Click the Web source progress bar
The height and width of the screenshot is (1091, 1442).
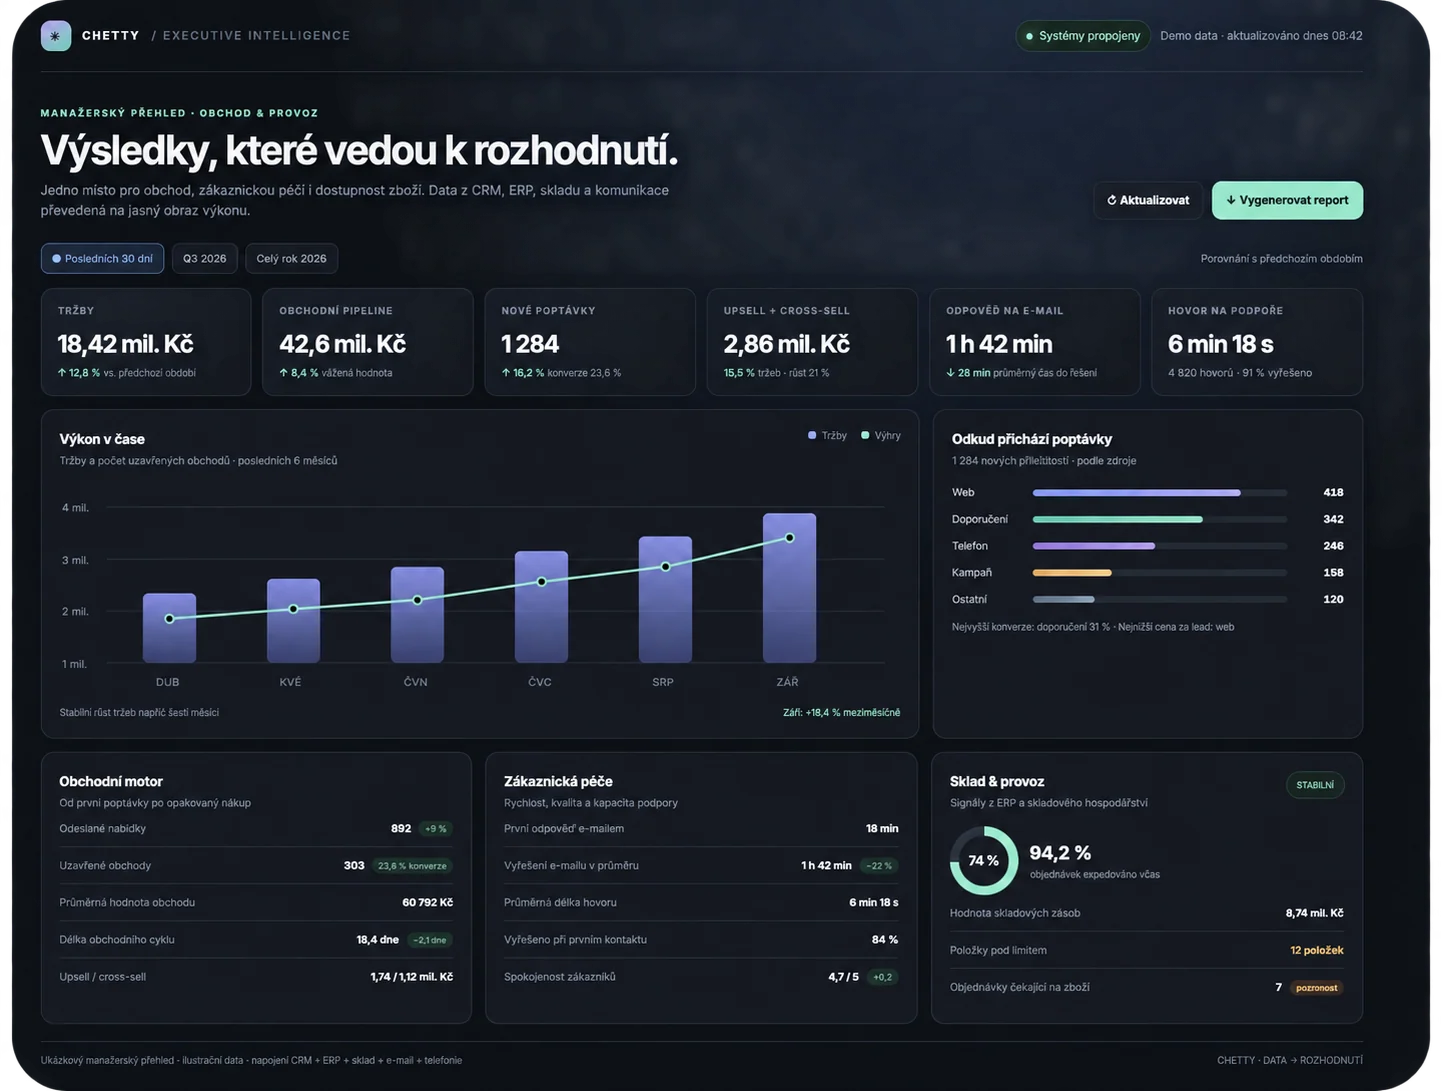(x=1160, y=493)
